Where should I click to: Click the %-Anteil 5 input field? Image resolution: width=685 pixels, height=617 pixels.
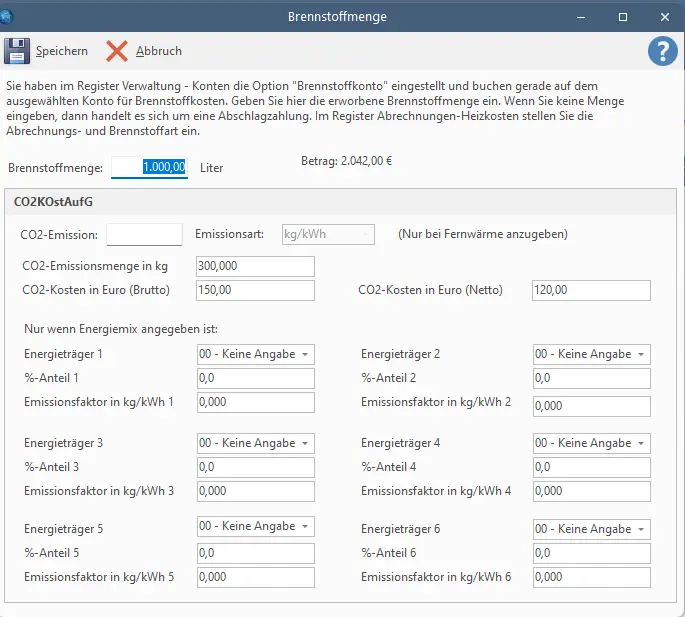pyautogui.click(x=256, y=553)
